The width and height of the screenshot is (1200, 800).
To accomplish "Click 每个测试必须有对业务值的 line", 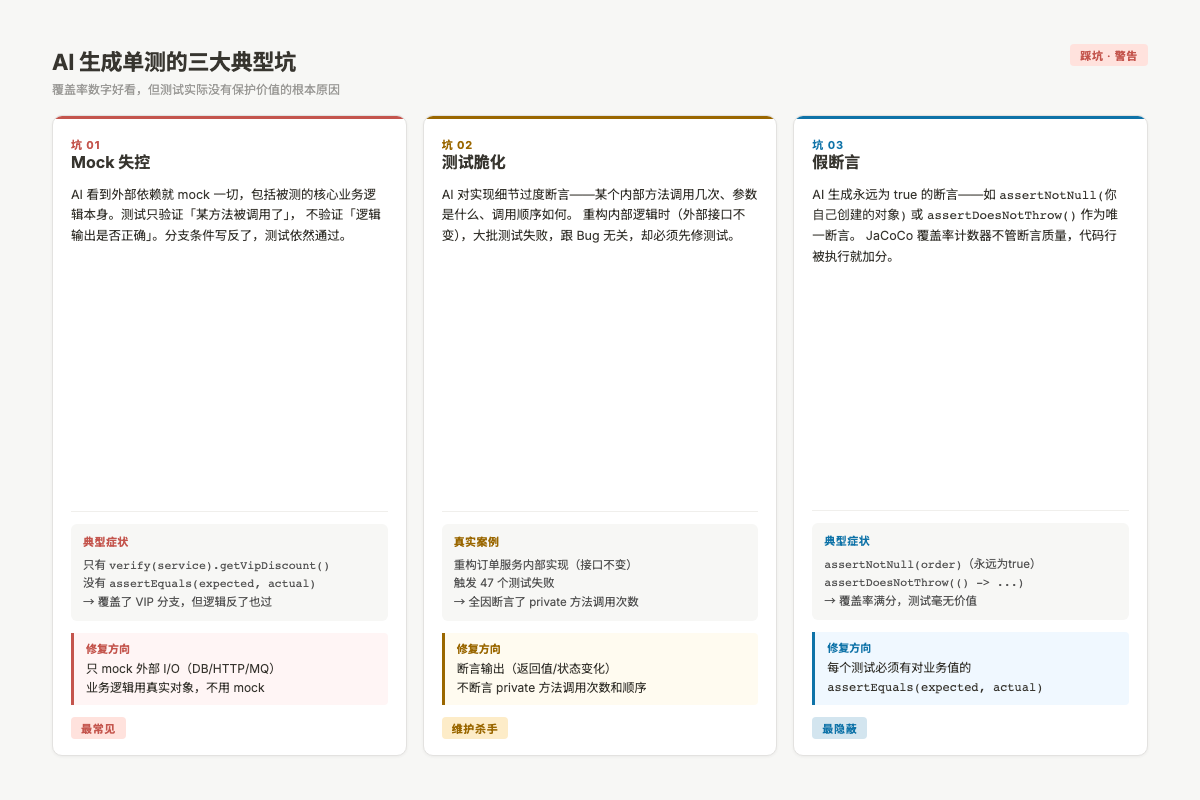I will point(899,667).
